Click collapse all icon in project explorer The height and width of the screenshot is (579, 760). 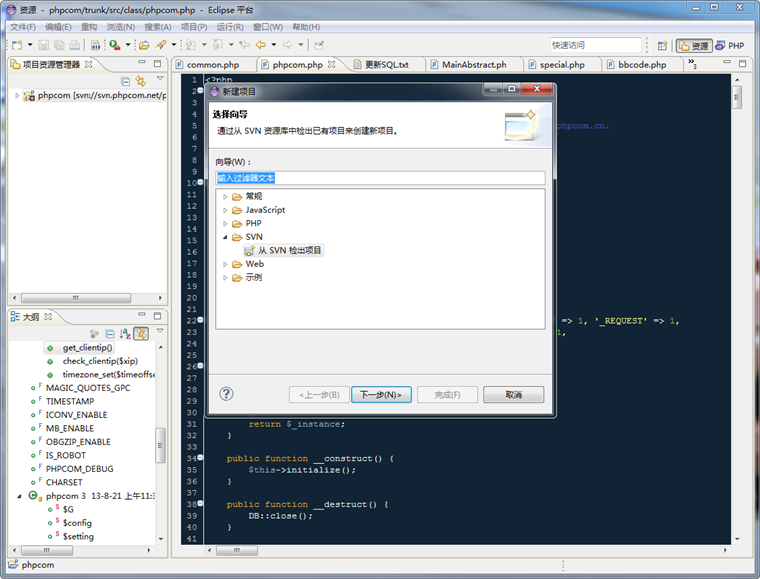tap(126, 81)
